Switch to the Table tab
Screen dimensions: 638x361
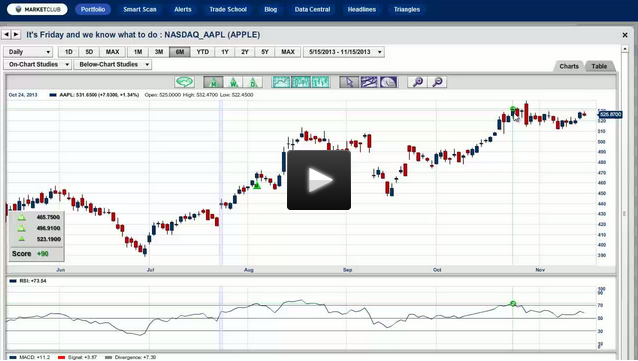(599, 66)
